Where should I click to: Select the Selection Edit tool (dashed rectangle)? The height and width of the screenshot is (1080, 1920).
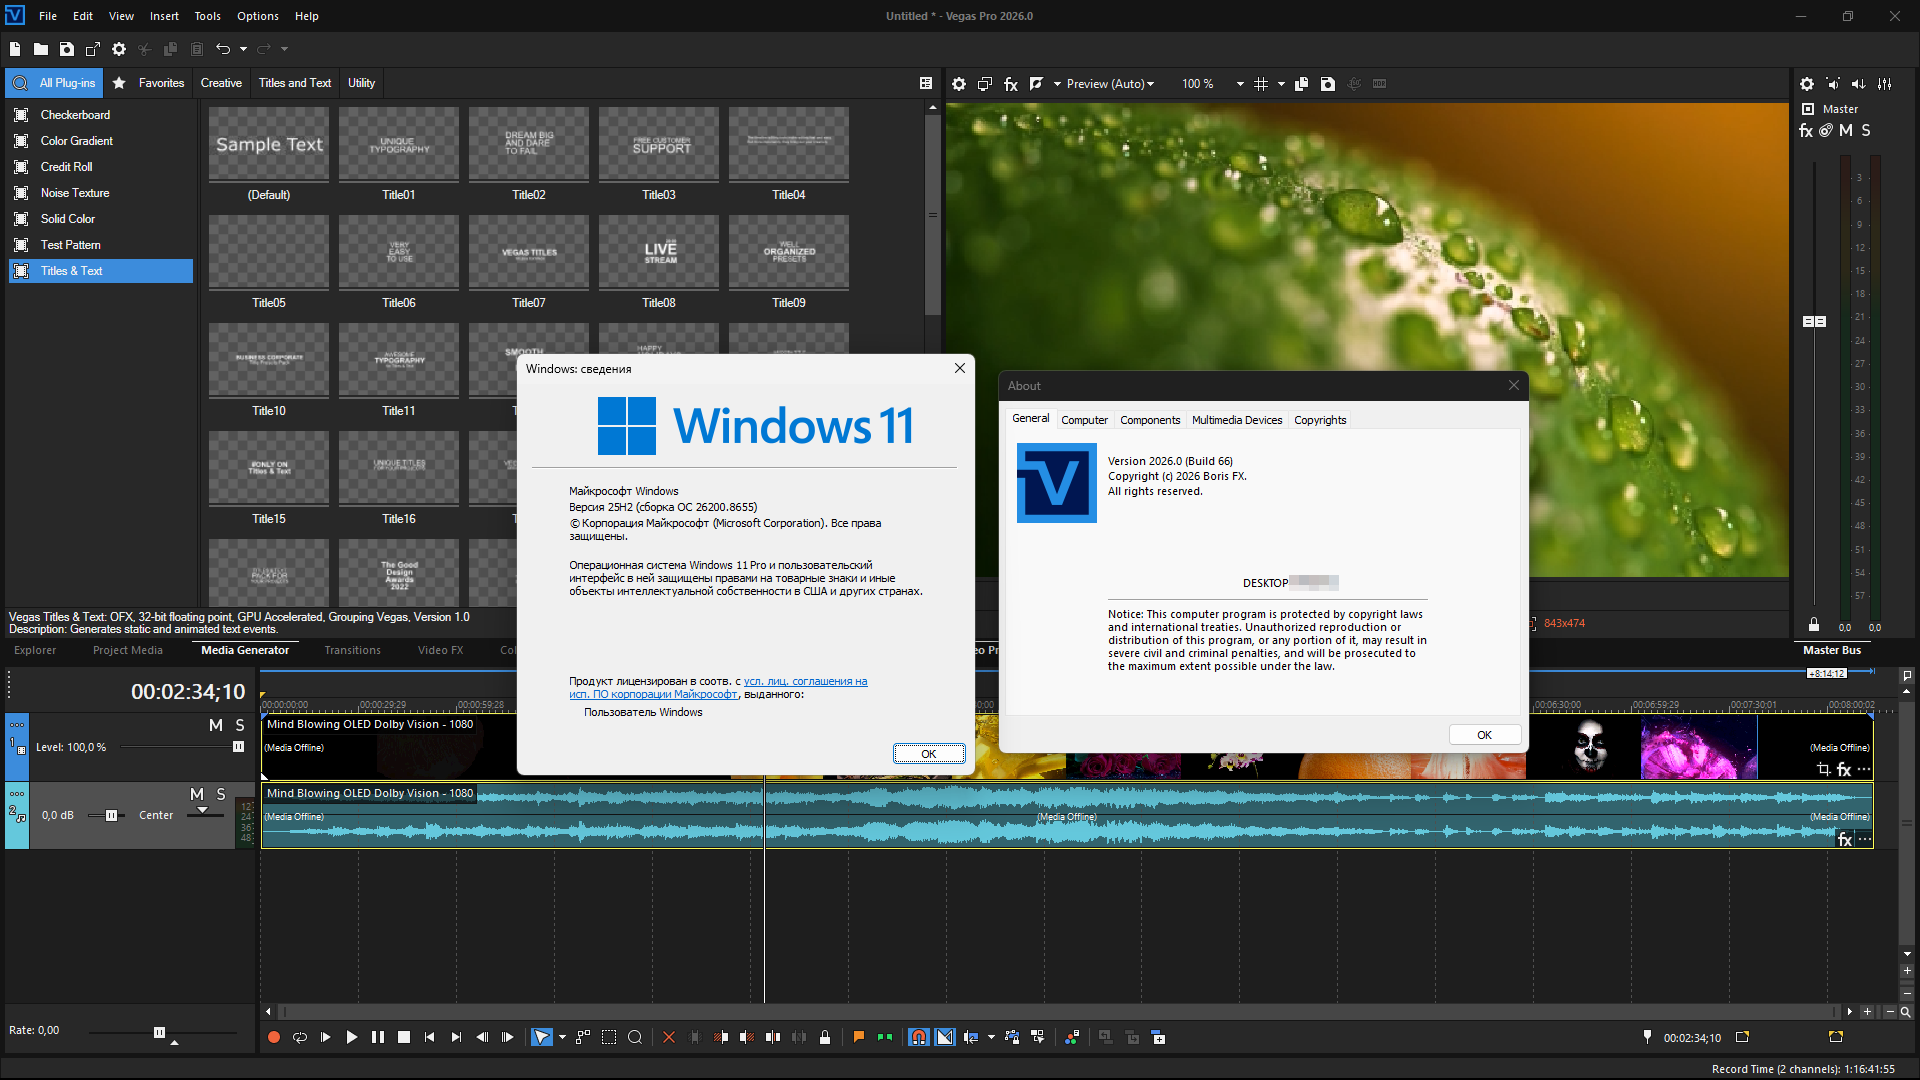(609, 1038)
